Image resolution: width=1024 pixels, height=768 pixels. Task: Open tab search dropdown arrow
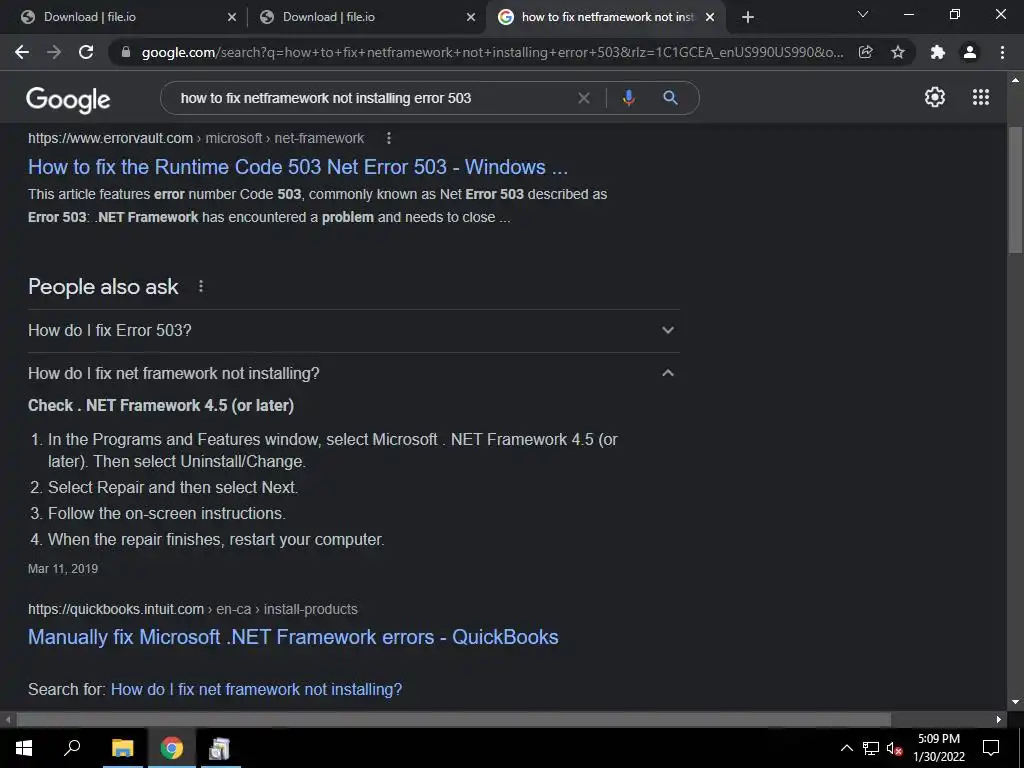(x=863, y=14)
